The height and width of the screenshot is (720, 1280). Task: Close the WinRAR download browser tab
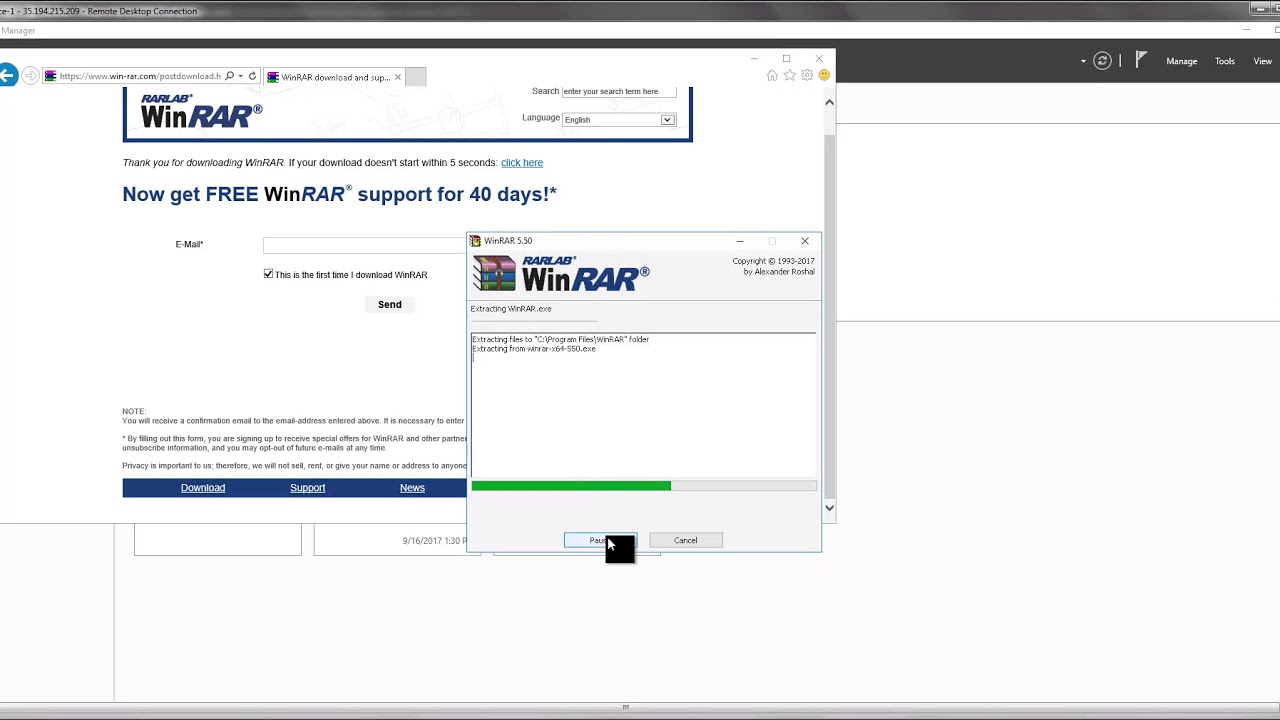[x=397, y=77]
